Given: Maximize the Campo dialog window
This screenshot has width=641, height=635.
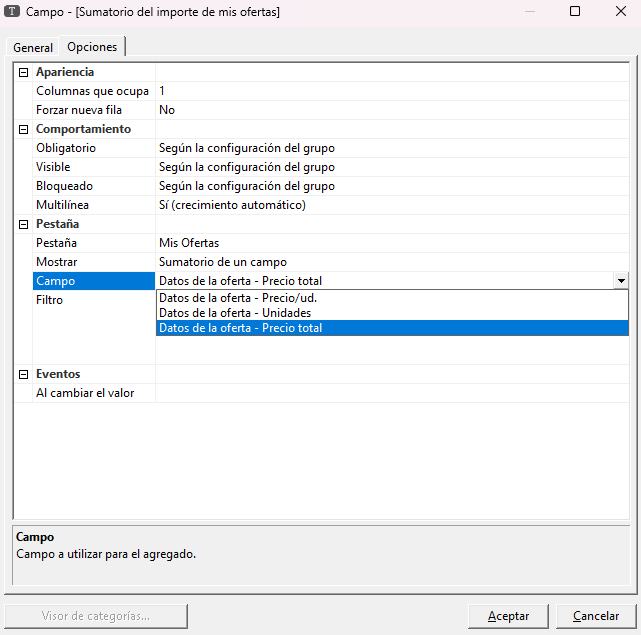Looking at the screenshot, I should 575,12.
